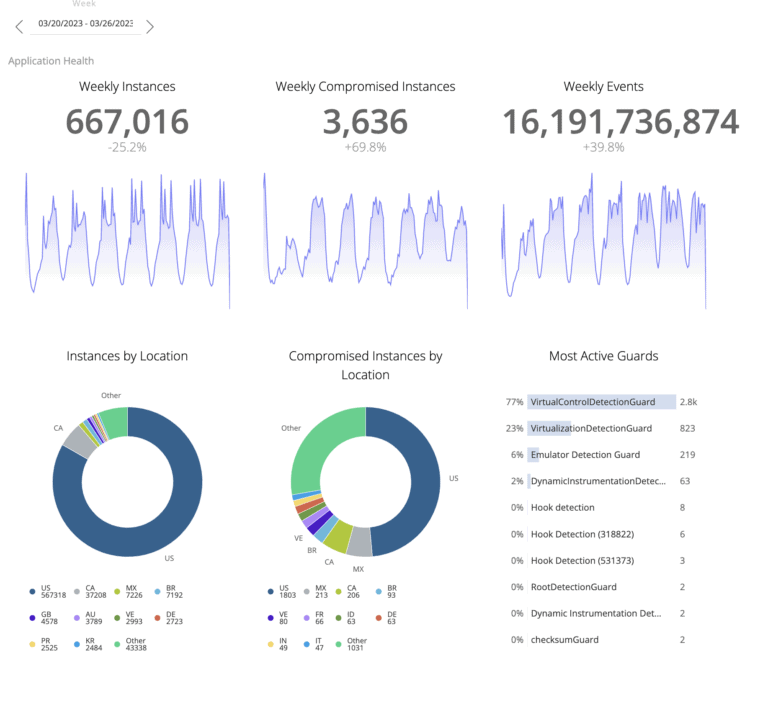Select the DynamicInstrumentationDetec... row

(x=601, y=481)
